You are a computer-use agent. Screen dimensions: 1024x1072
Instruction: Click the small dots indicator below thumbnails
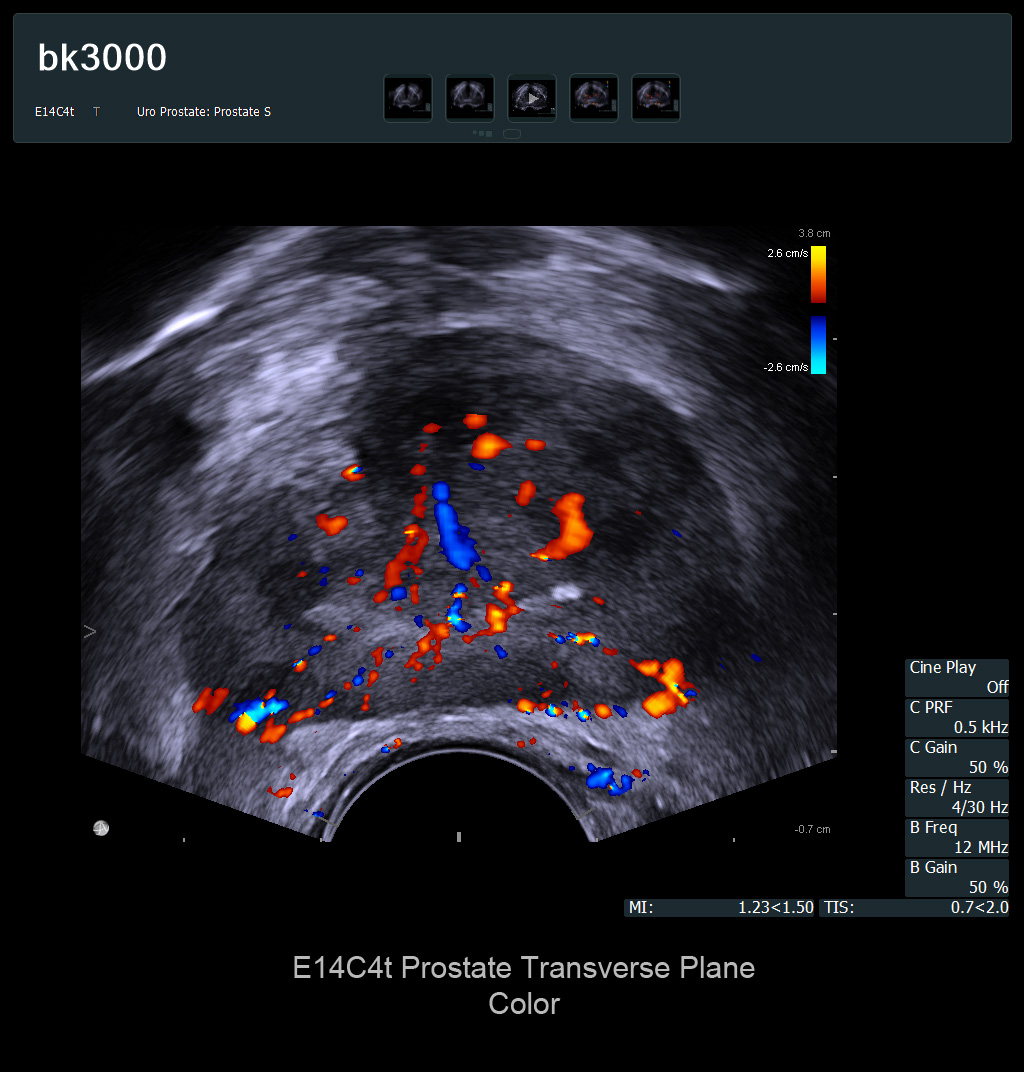coord(482,133)
